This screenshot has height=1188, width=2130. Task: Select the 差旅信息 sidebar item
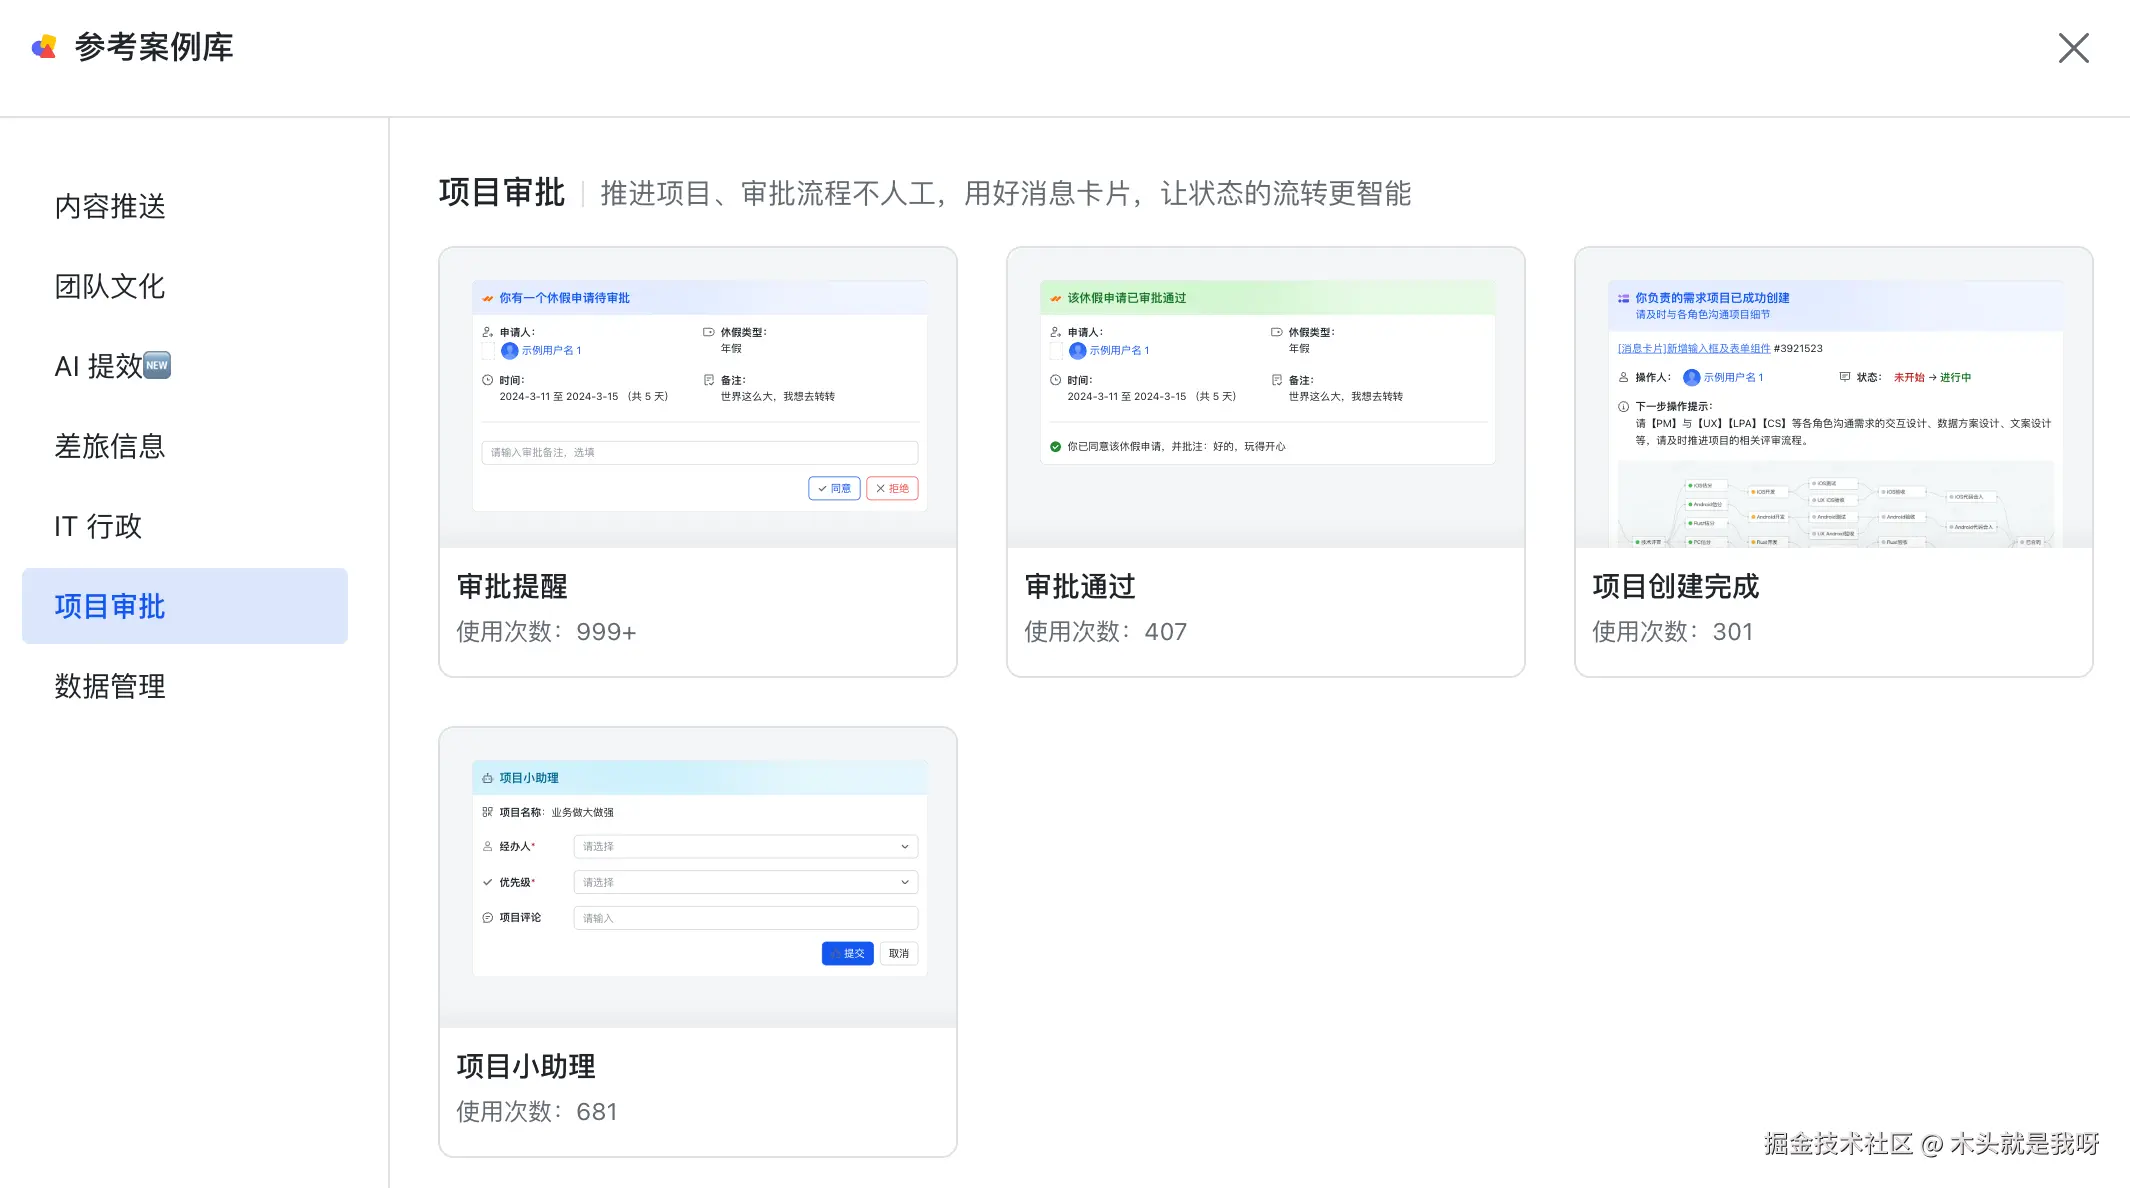110,446
